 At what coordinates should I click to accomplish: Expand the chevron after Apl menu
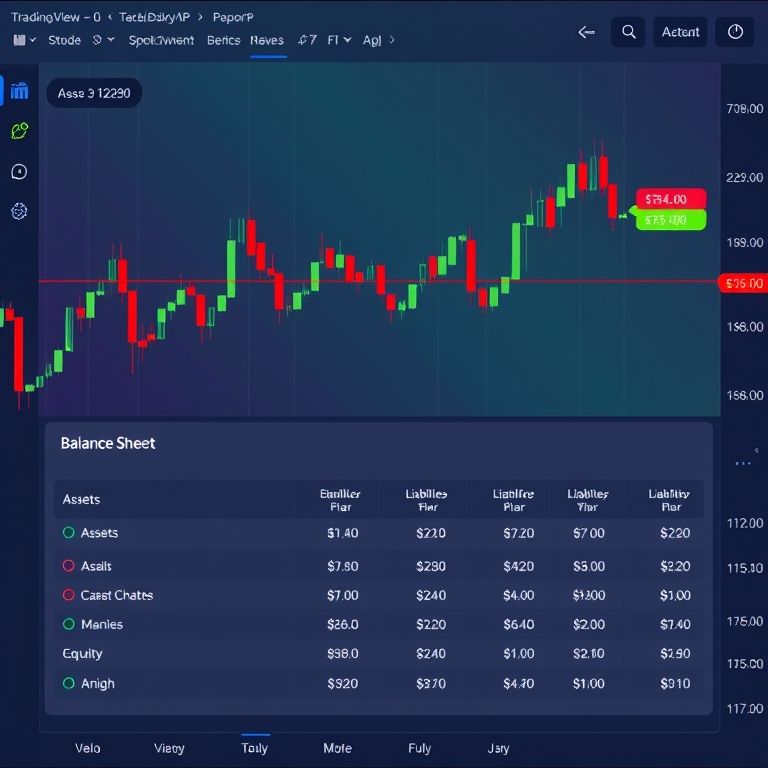[392, 41]
